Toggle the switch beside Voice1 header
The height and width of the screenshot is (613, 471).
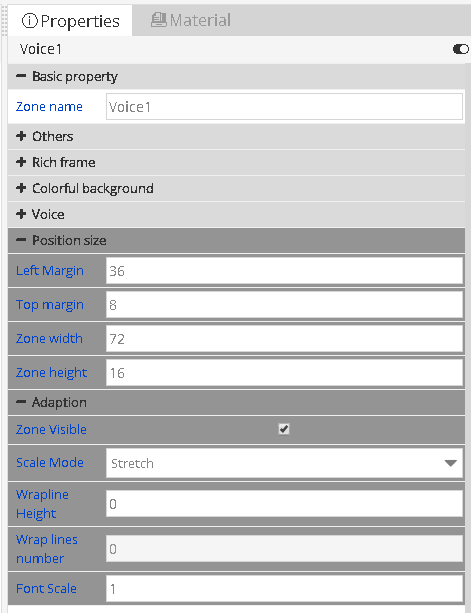(x=460, y=49)
